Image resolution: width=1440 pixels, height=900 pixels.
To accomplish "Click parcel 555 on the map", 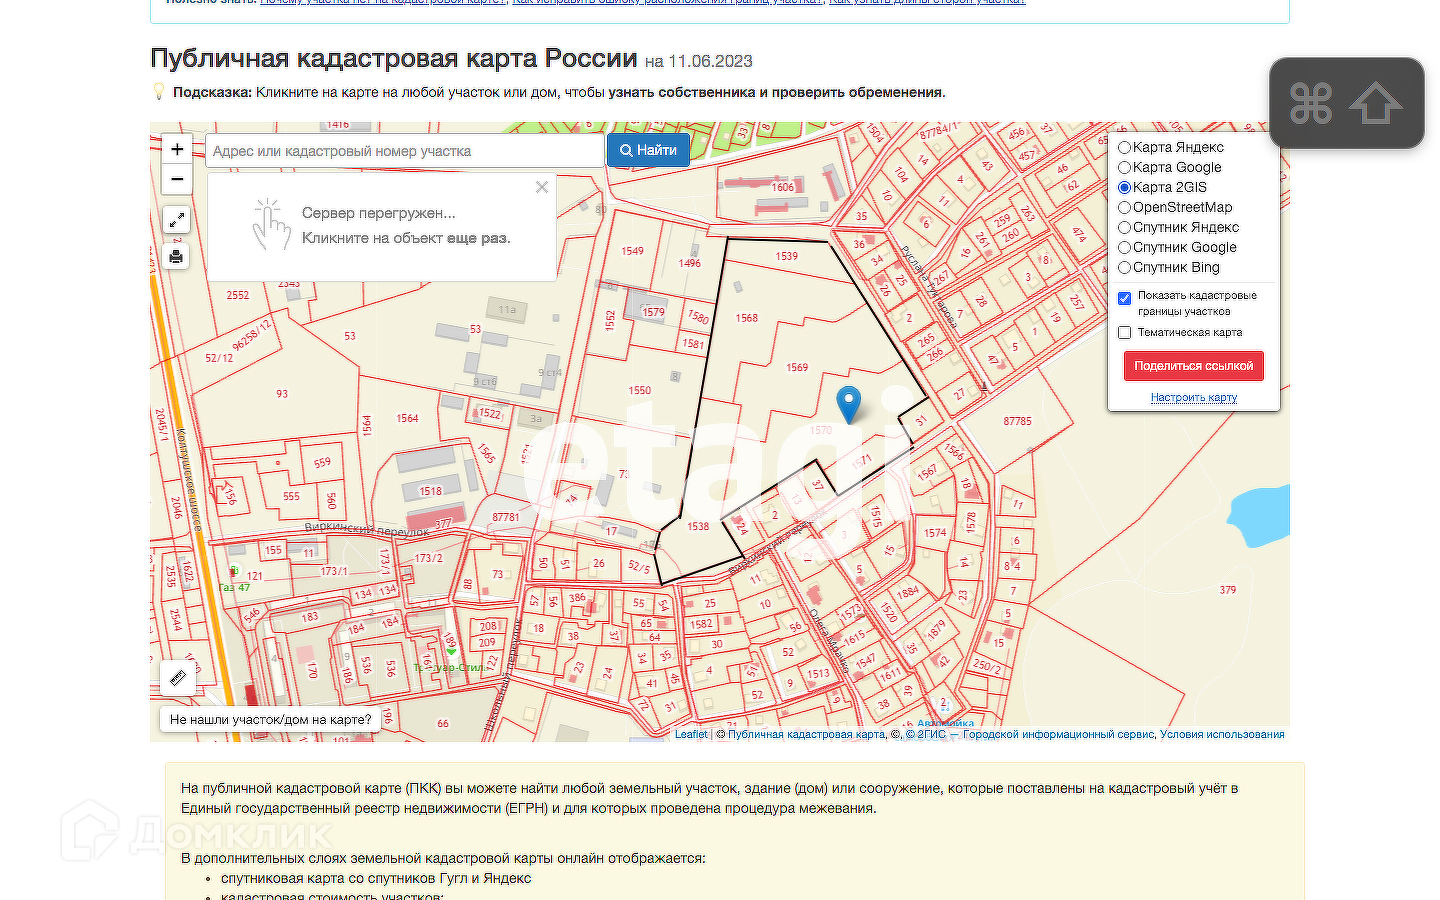I will 292,496.
